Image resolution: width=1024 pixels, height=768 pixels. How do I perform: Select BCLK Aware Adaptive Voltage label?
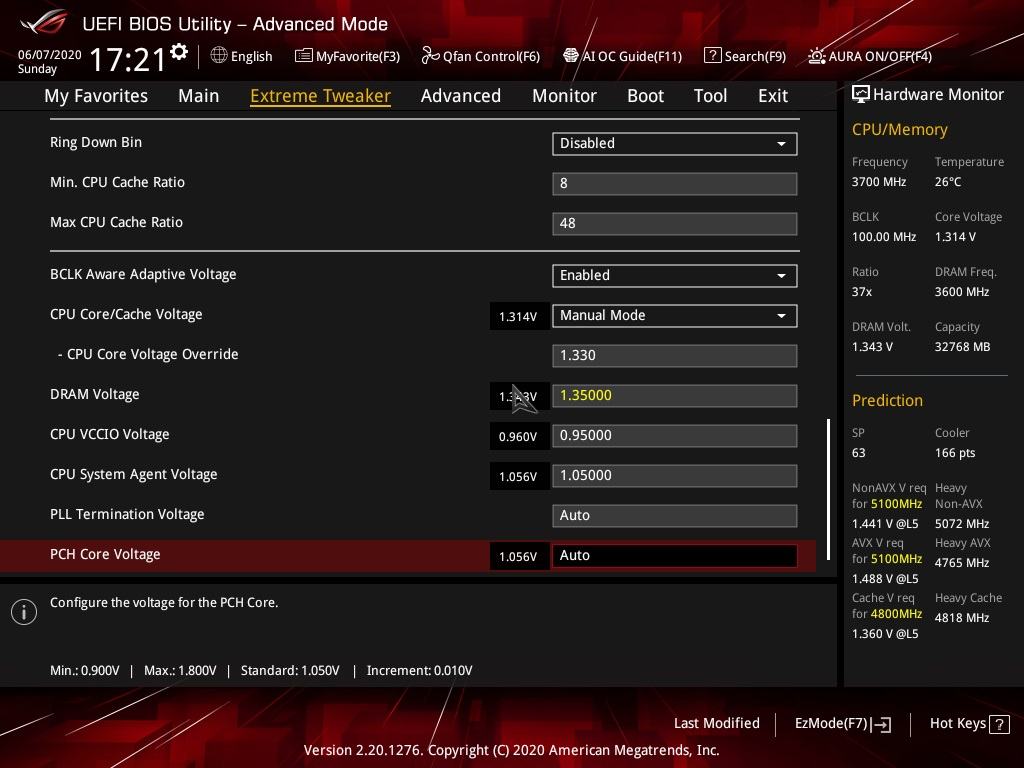coord(143,274)
